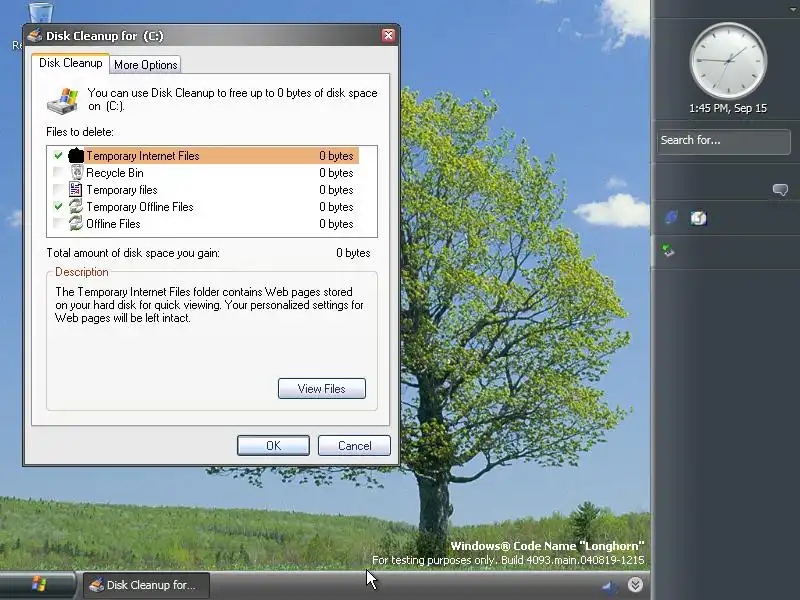Viewport: 800px width, 600px height.
Task: Switch to the More Options tab
Action: [x=145, y=65]
